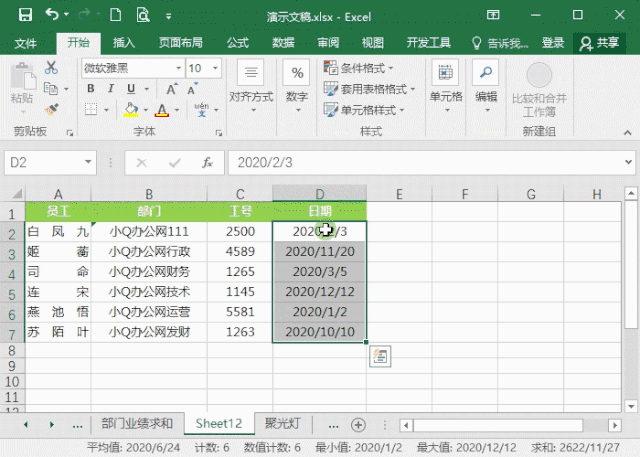Click the Quick Analysis icon below the selection
The width and height of the screenshot is (640, 457).
tap(380, 356)
